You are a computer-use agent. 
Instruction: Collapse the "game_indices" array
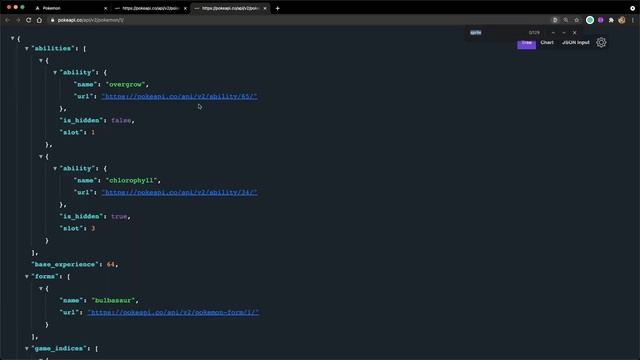coord(27,348)
